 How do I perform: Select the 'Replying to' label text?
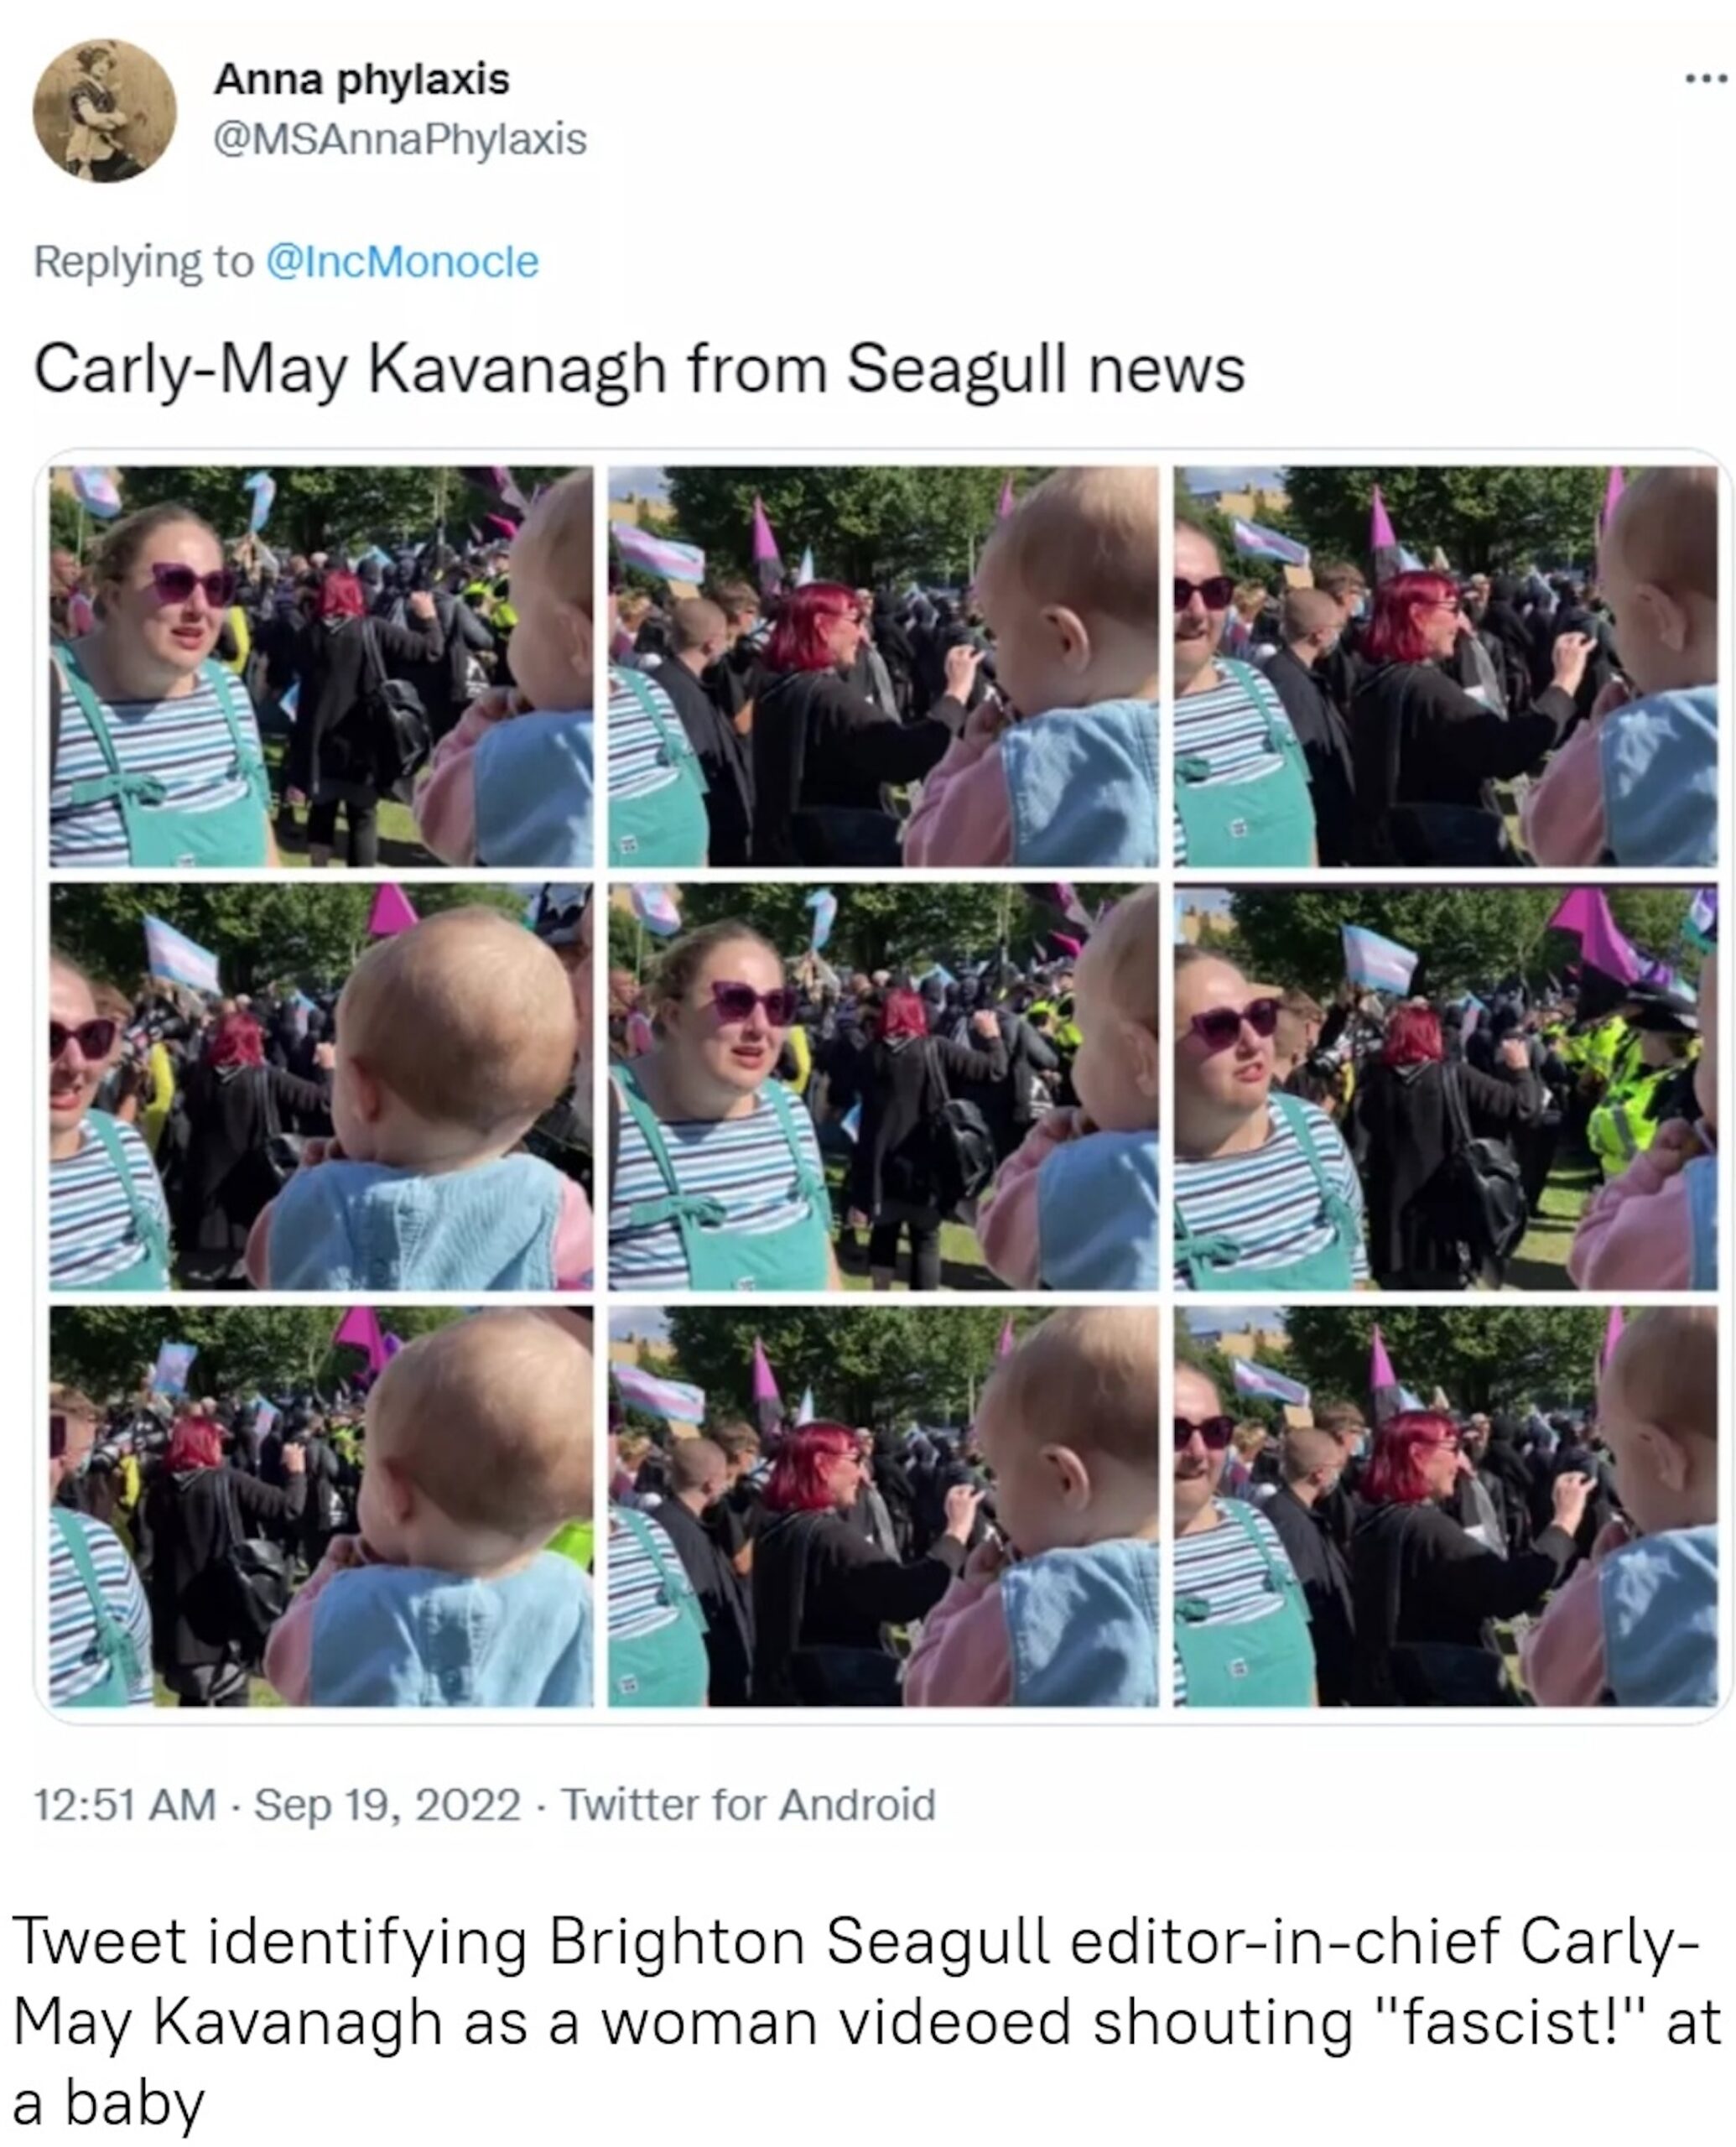pos(144,262)
